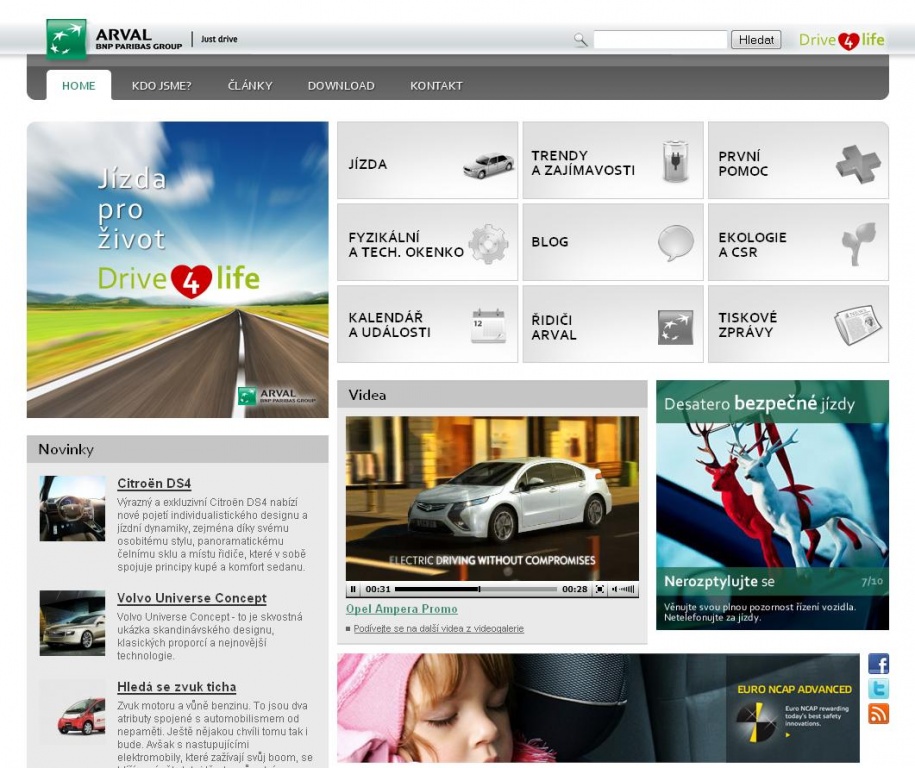Click the Nerozptylujte se caption
This screenshot has width=915, height=768.
719,581
